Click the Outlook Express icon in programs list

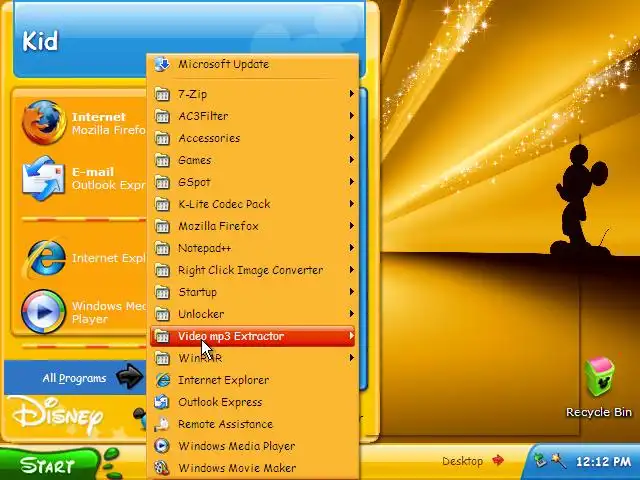[x=162, y=402]
